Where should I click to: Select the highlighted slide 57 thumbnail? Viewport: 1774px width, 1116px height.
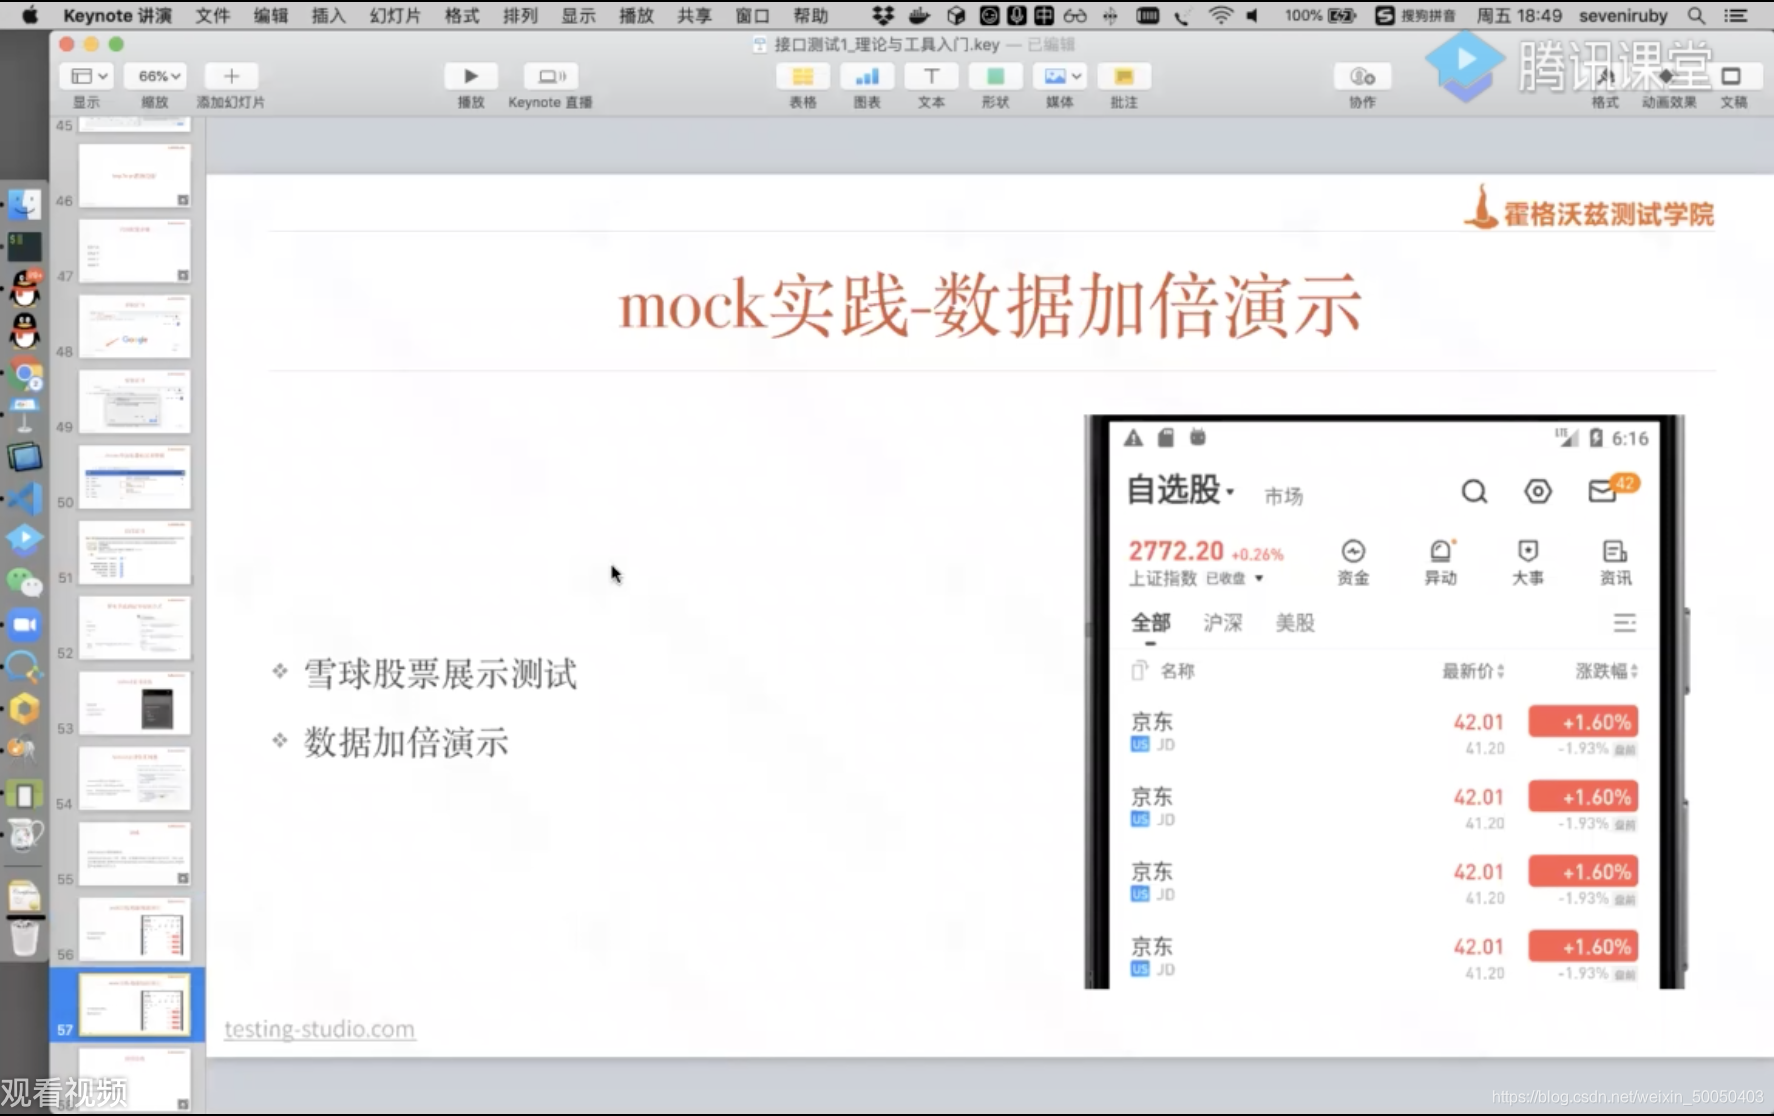134,1005
